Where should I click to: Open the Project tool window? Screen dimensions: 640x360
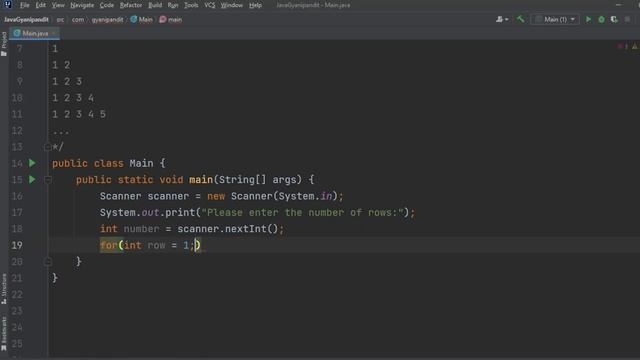(x=4, y=44)
